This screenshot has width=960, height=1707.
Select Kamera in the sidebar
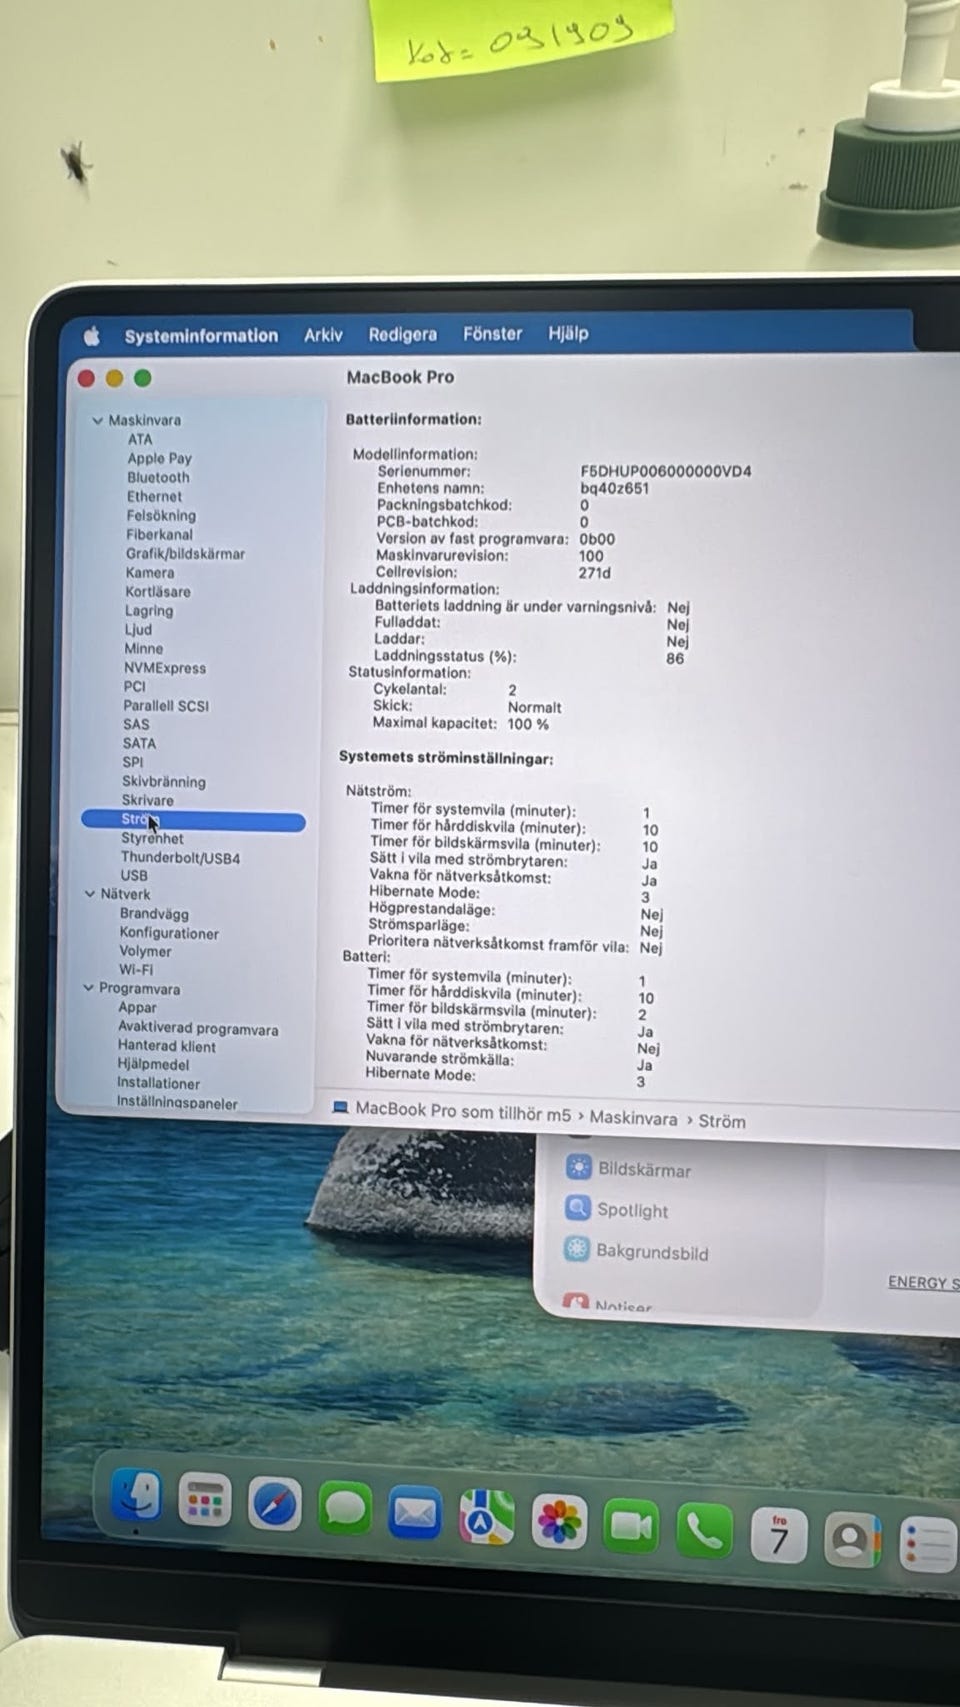click(150, 572)
